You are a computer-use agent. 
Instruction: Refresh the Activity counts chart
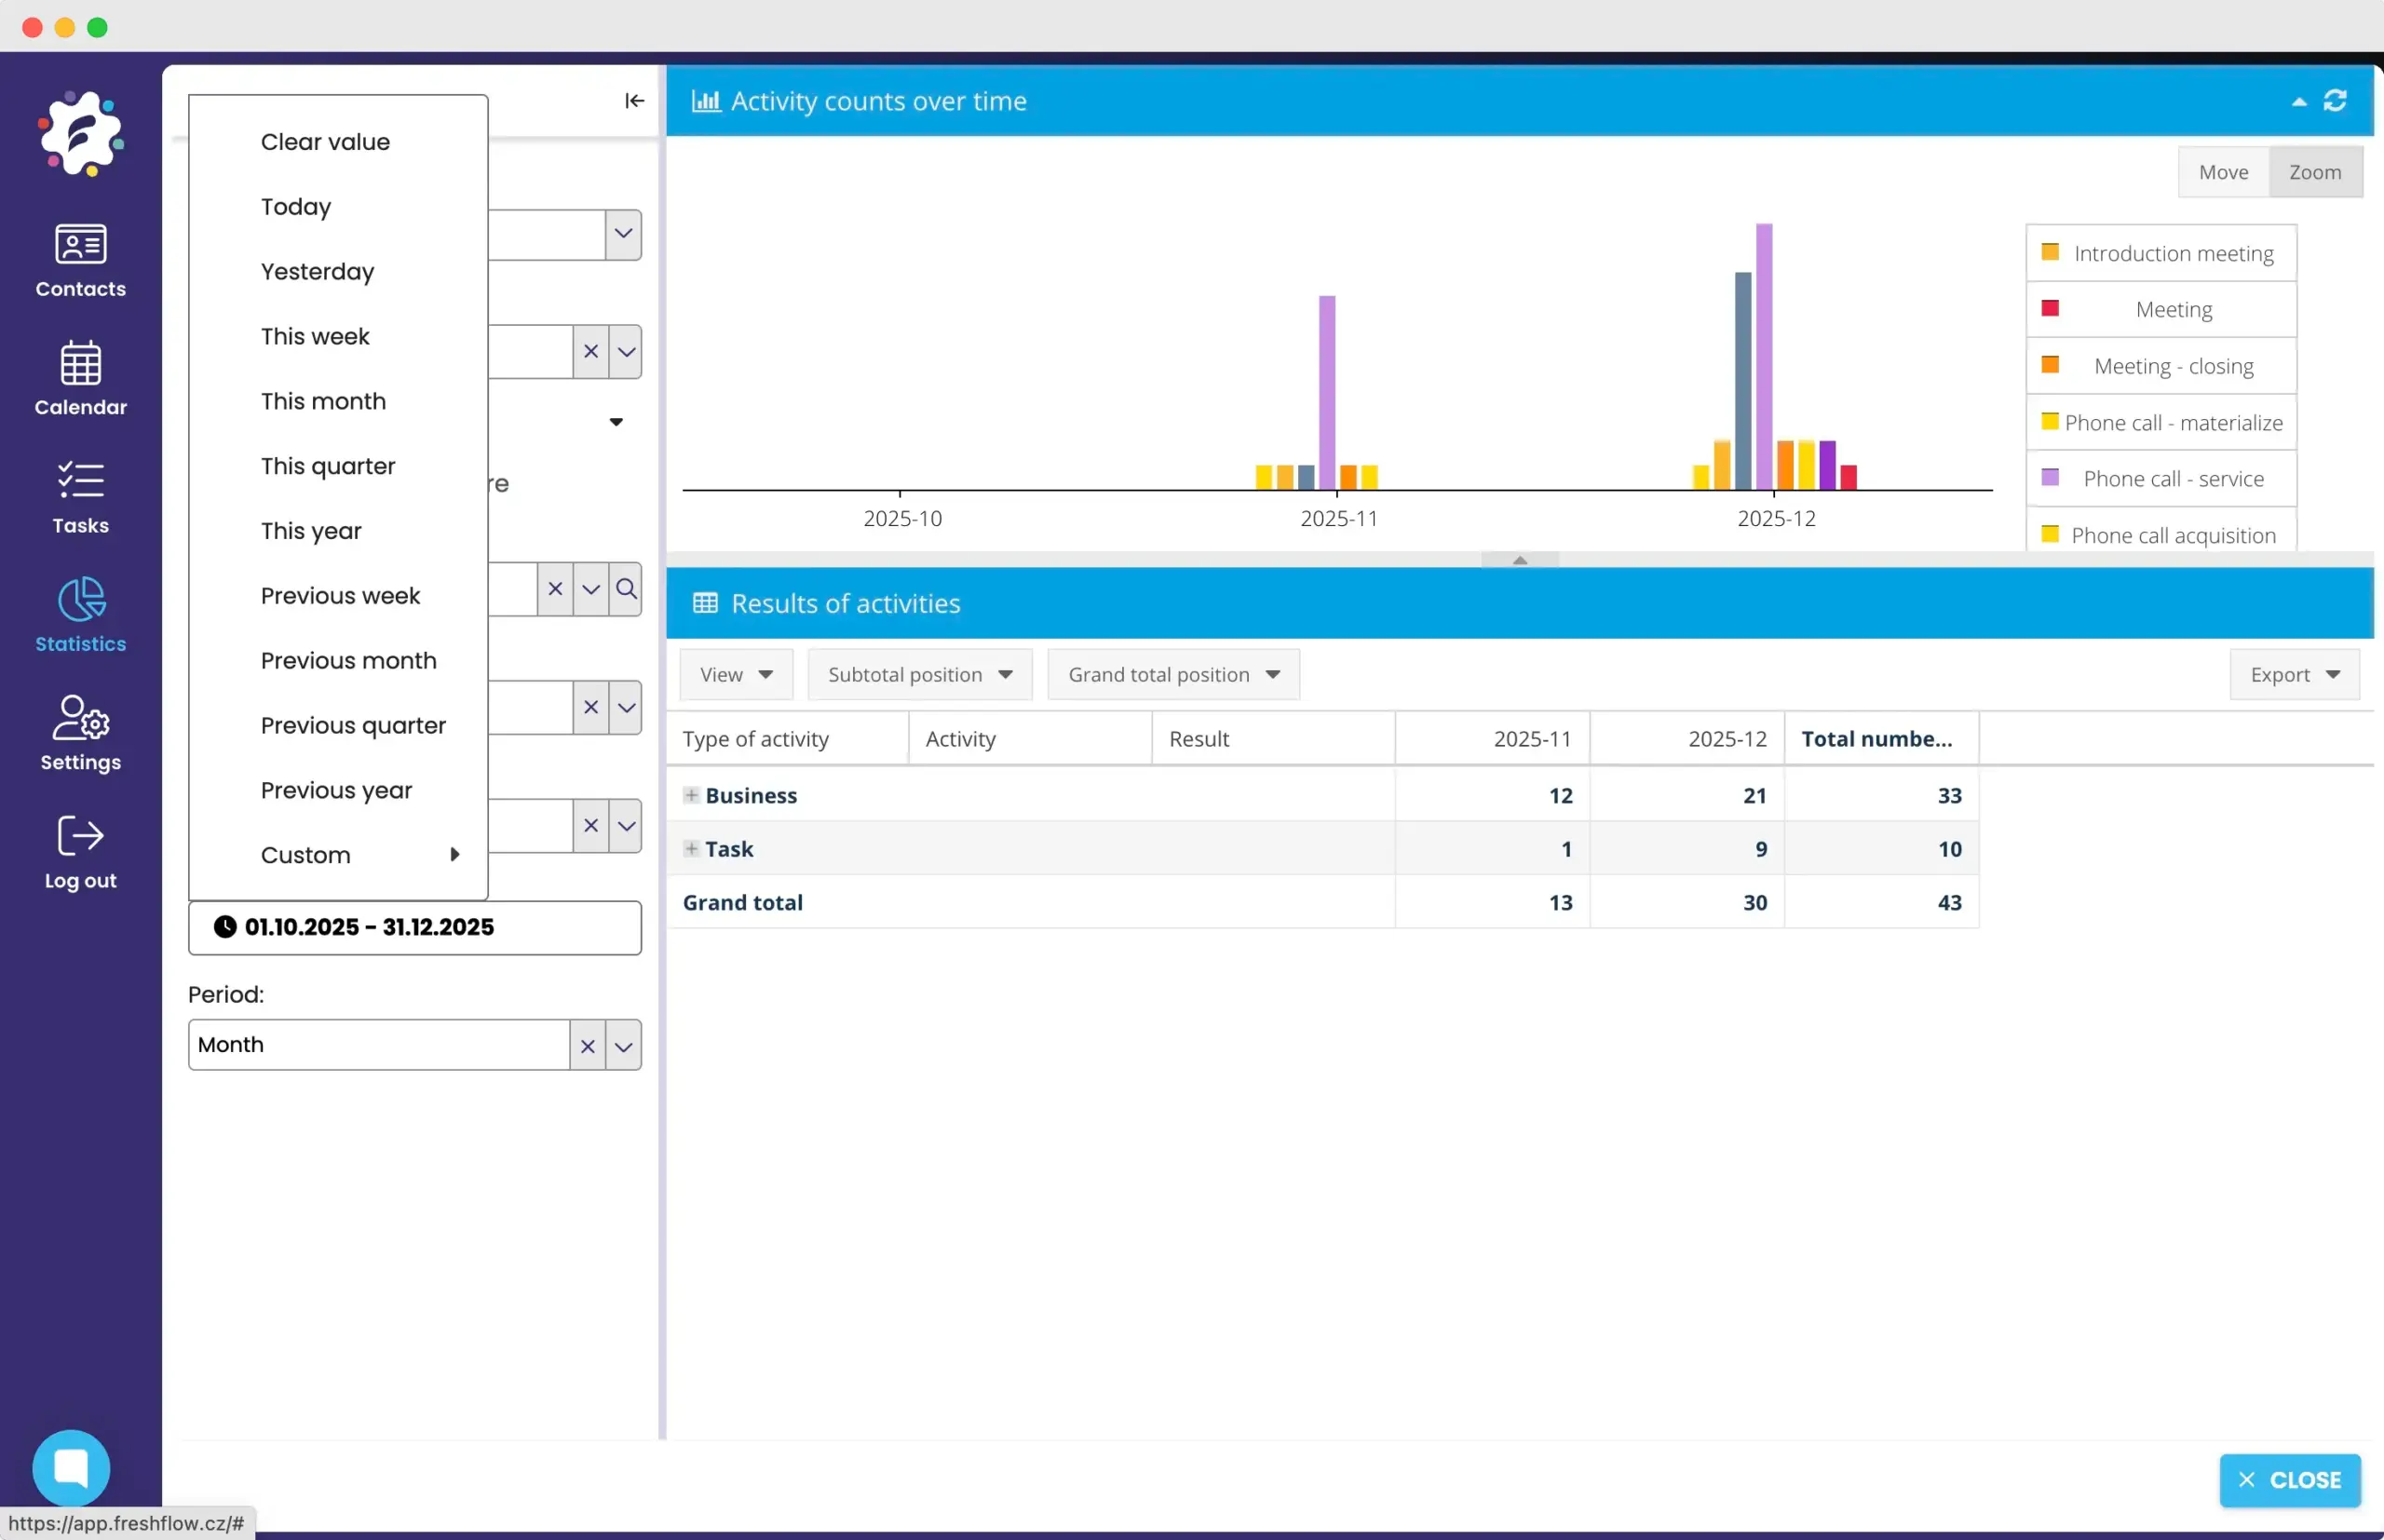2335,101
